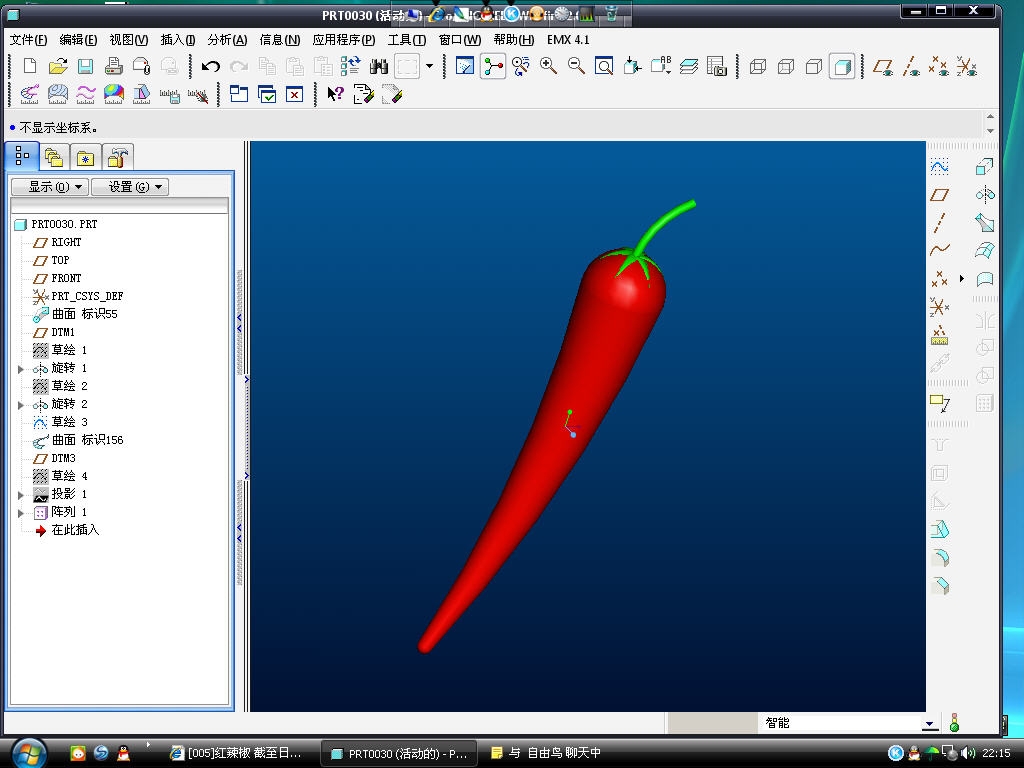Save the model with the floppy disk icon
Screen dimensions: 1024x768
[x=86, y=66]
